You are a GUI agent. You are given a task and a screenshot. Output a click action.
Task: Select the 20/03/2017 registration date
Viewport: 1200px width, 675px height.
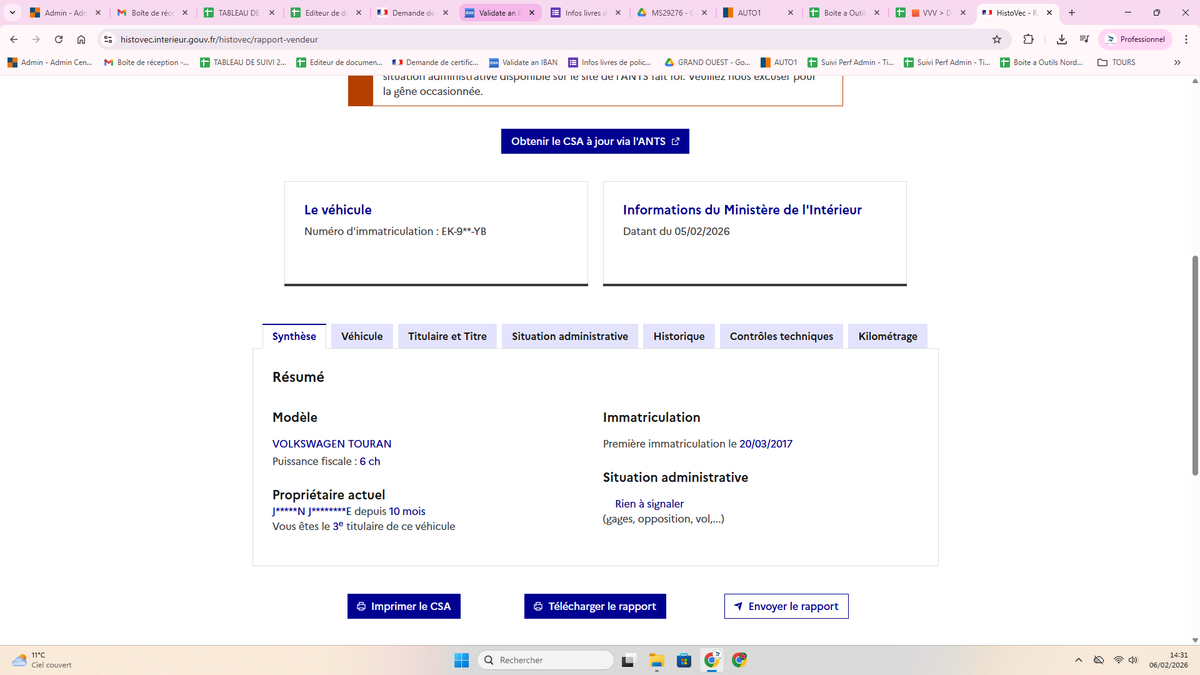(766, 443)
